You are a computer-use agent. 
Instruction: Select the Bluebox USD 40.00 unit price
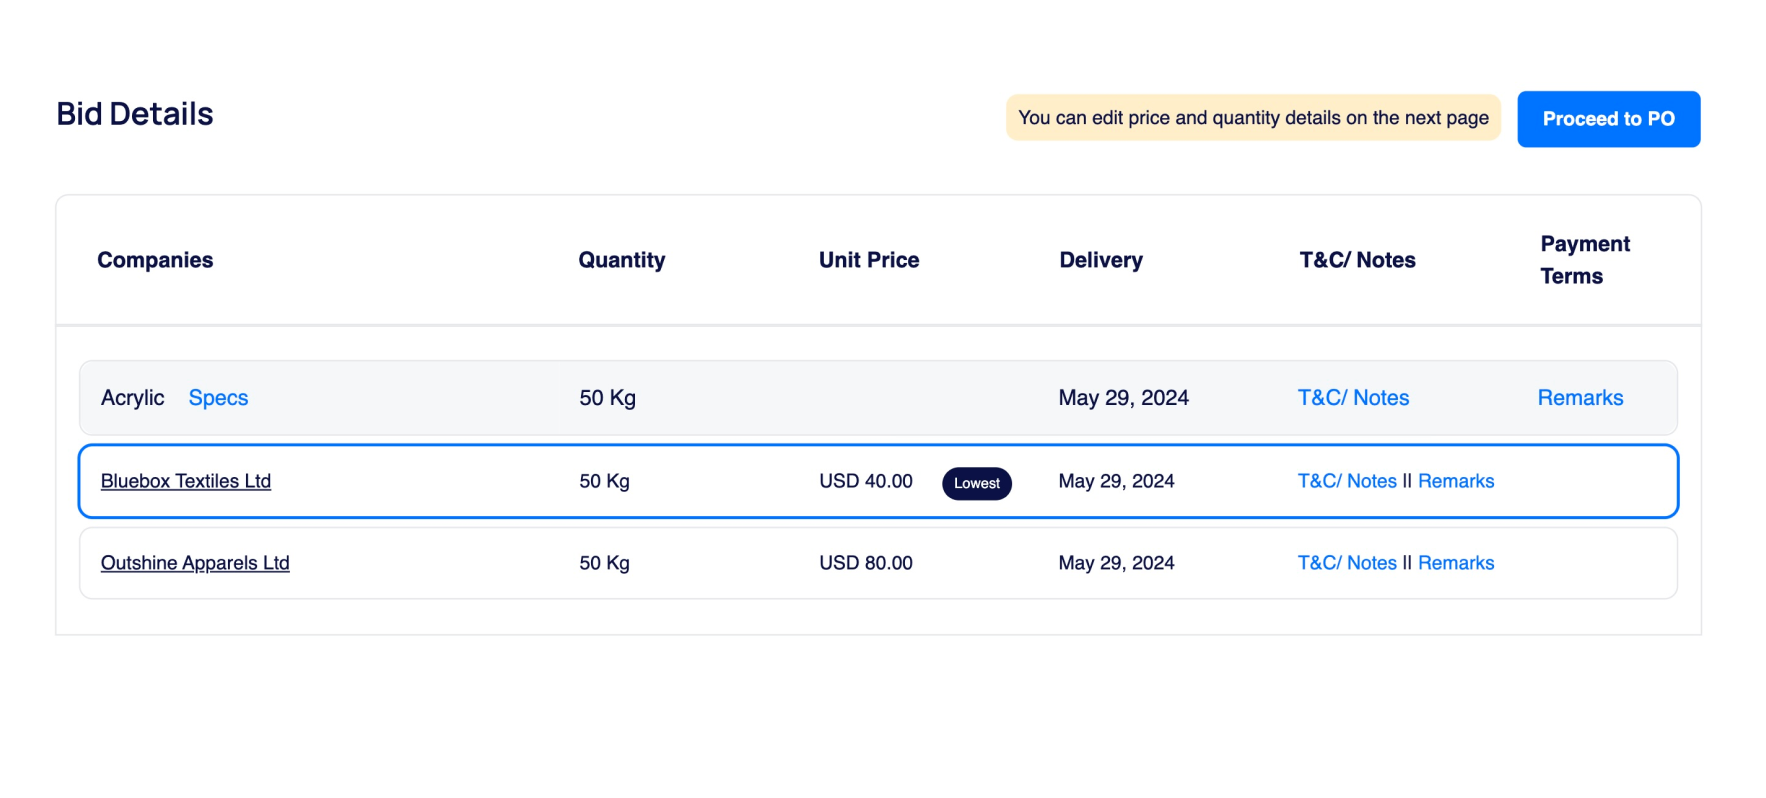point(866,481)
